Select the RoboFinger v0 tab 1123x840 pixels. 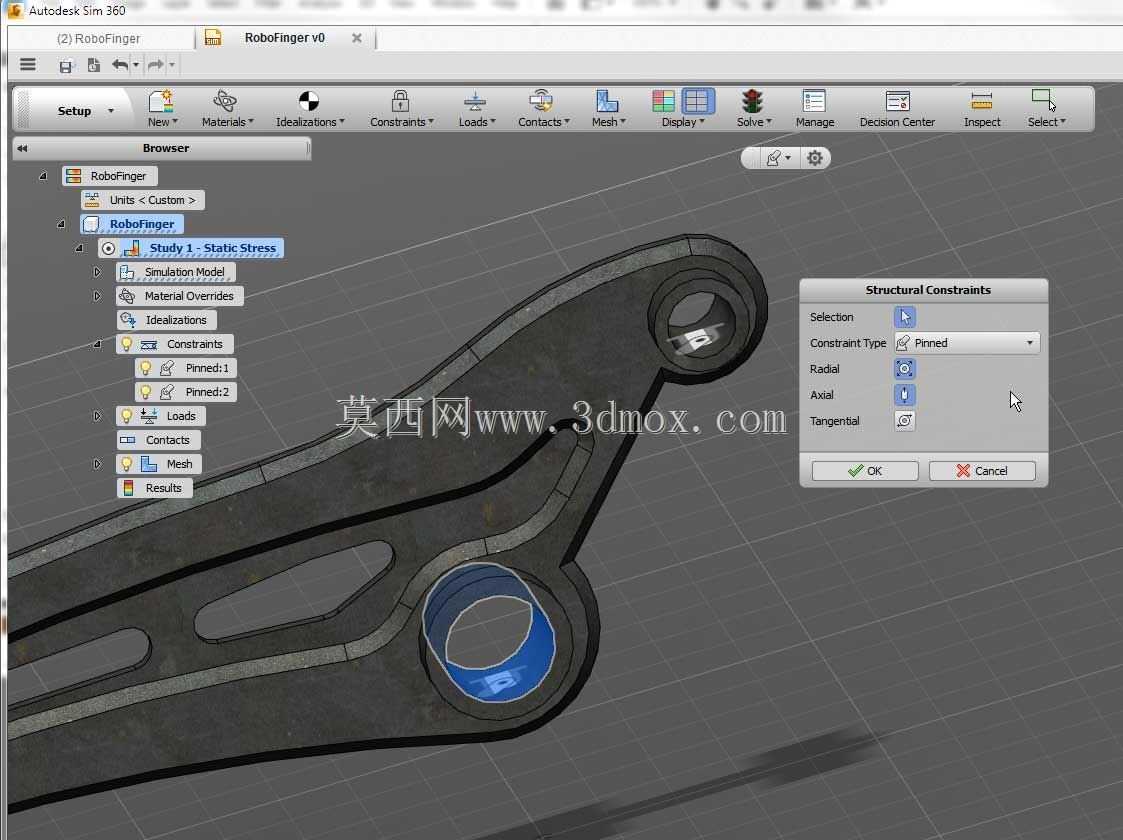(x=284, y=38)
